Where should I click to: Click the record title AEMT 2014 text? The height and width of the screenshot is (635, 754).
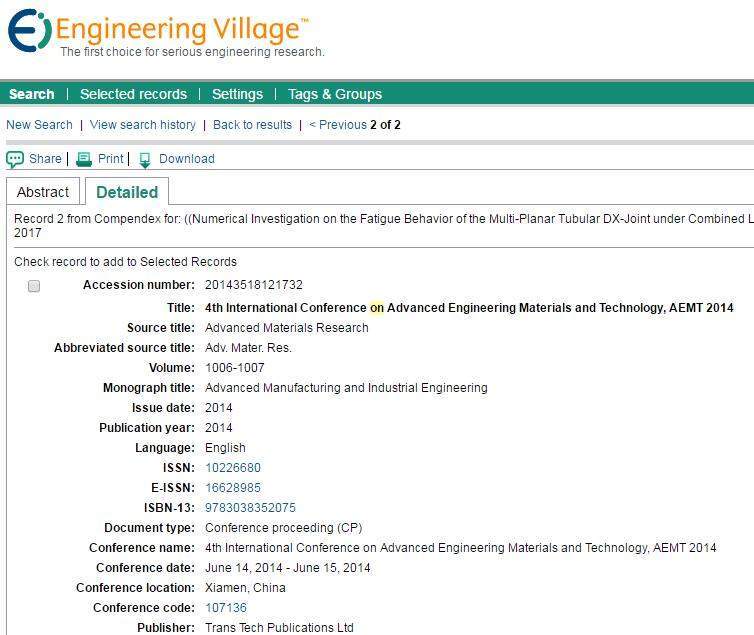(469, 308)
